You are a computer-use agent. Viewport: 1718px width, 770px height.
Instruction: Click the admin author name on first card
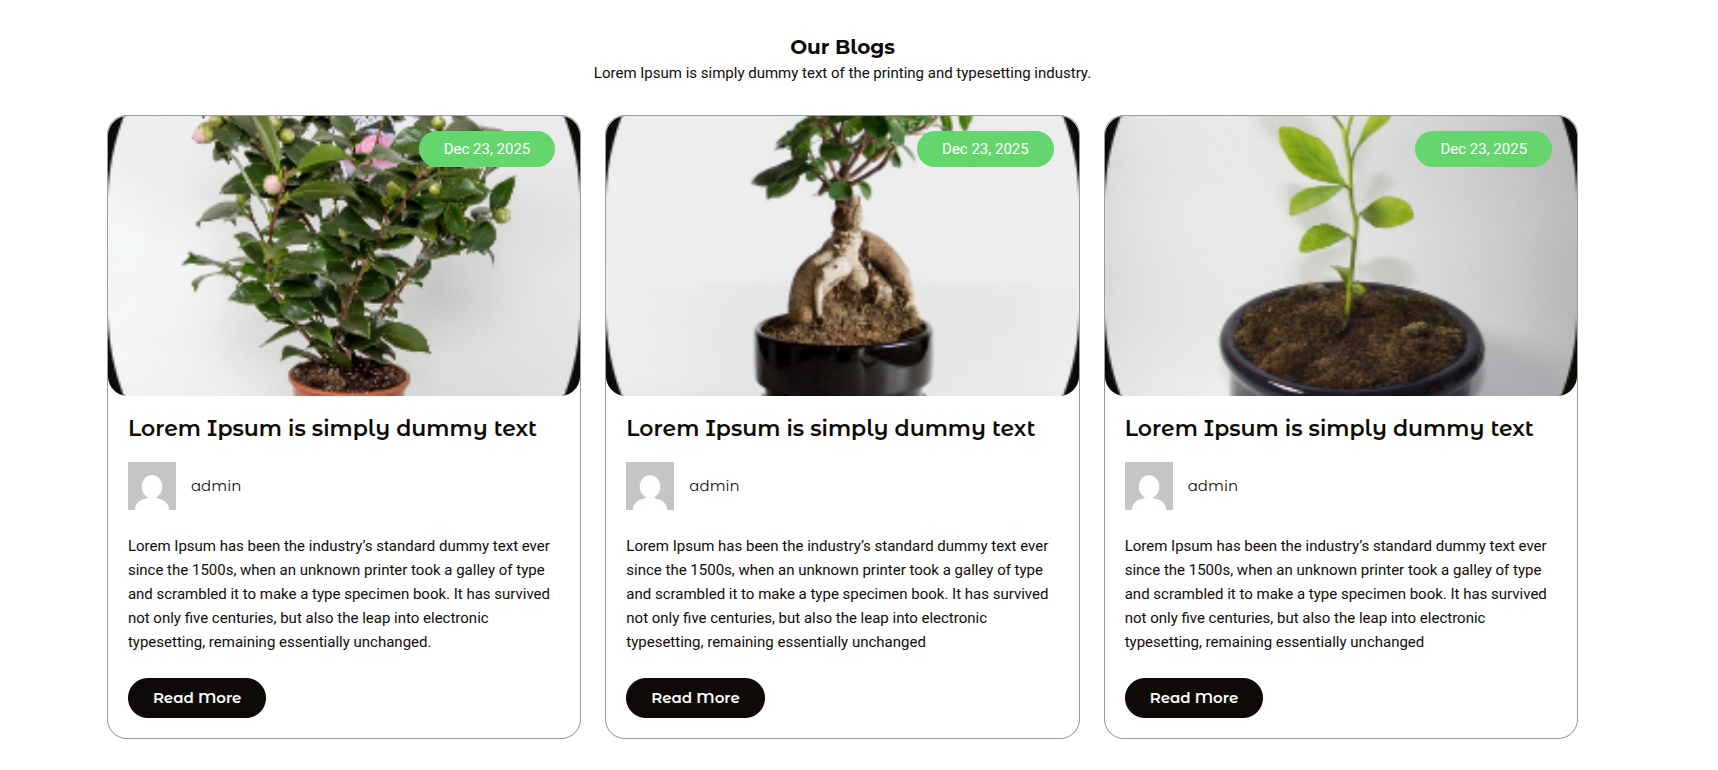click(x=216, y=486)
